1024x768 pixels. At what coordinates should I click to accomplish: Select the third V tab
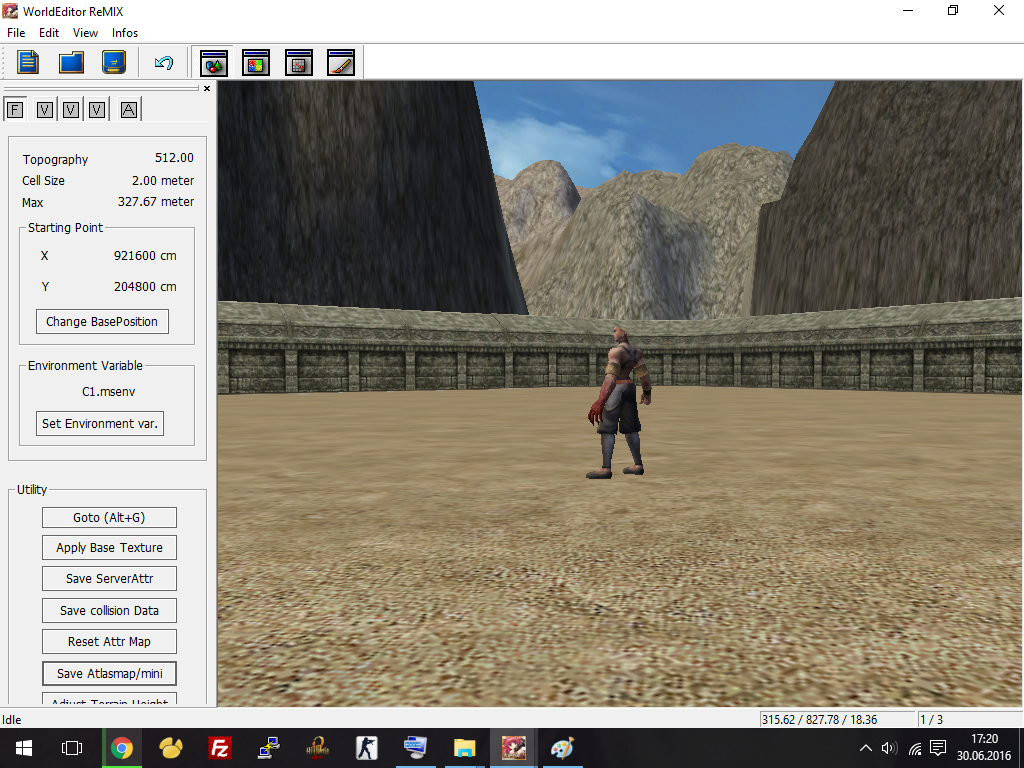point(97,110)
